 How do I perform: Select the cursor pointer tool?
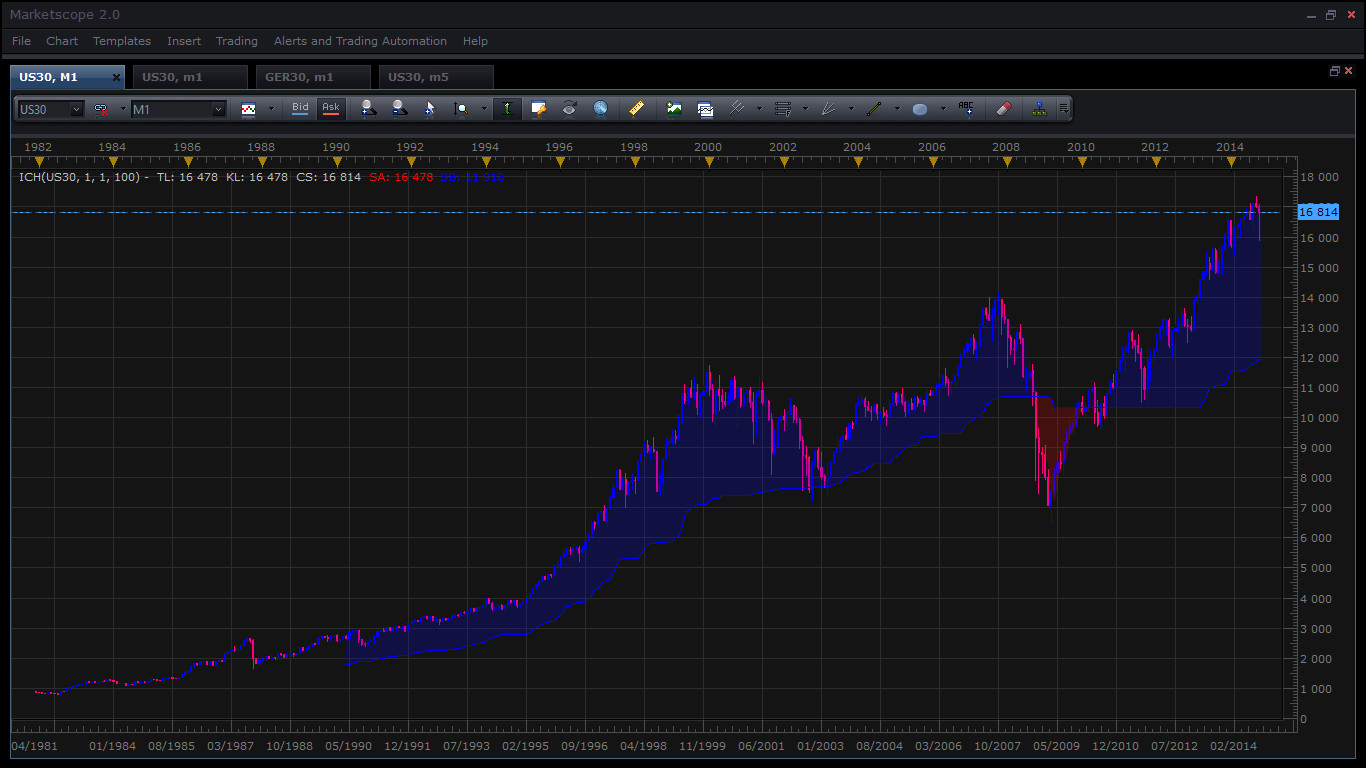click(430, 109)
